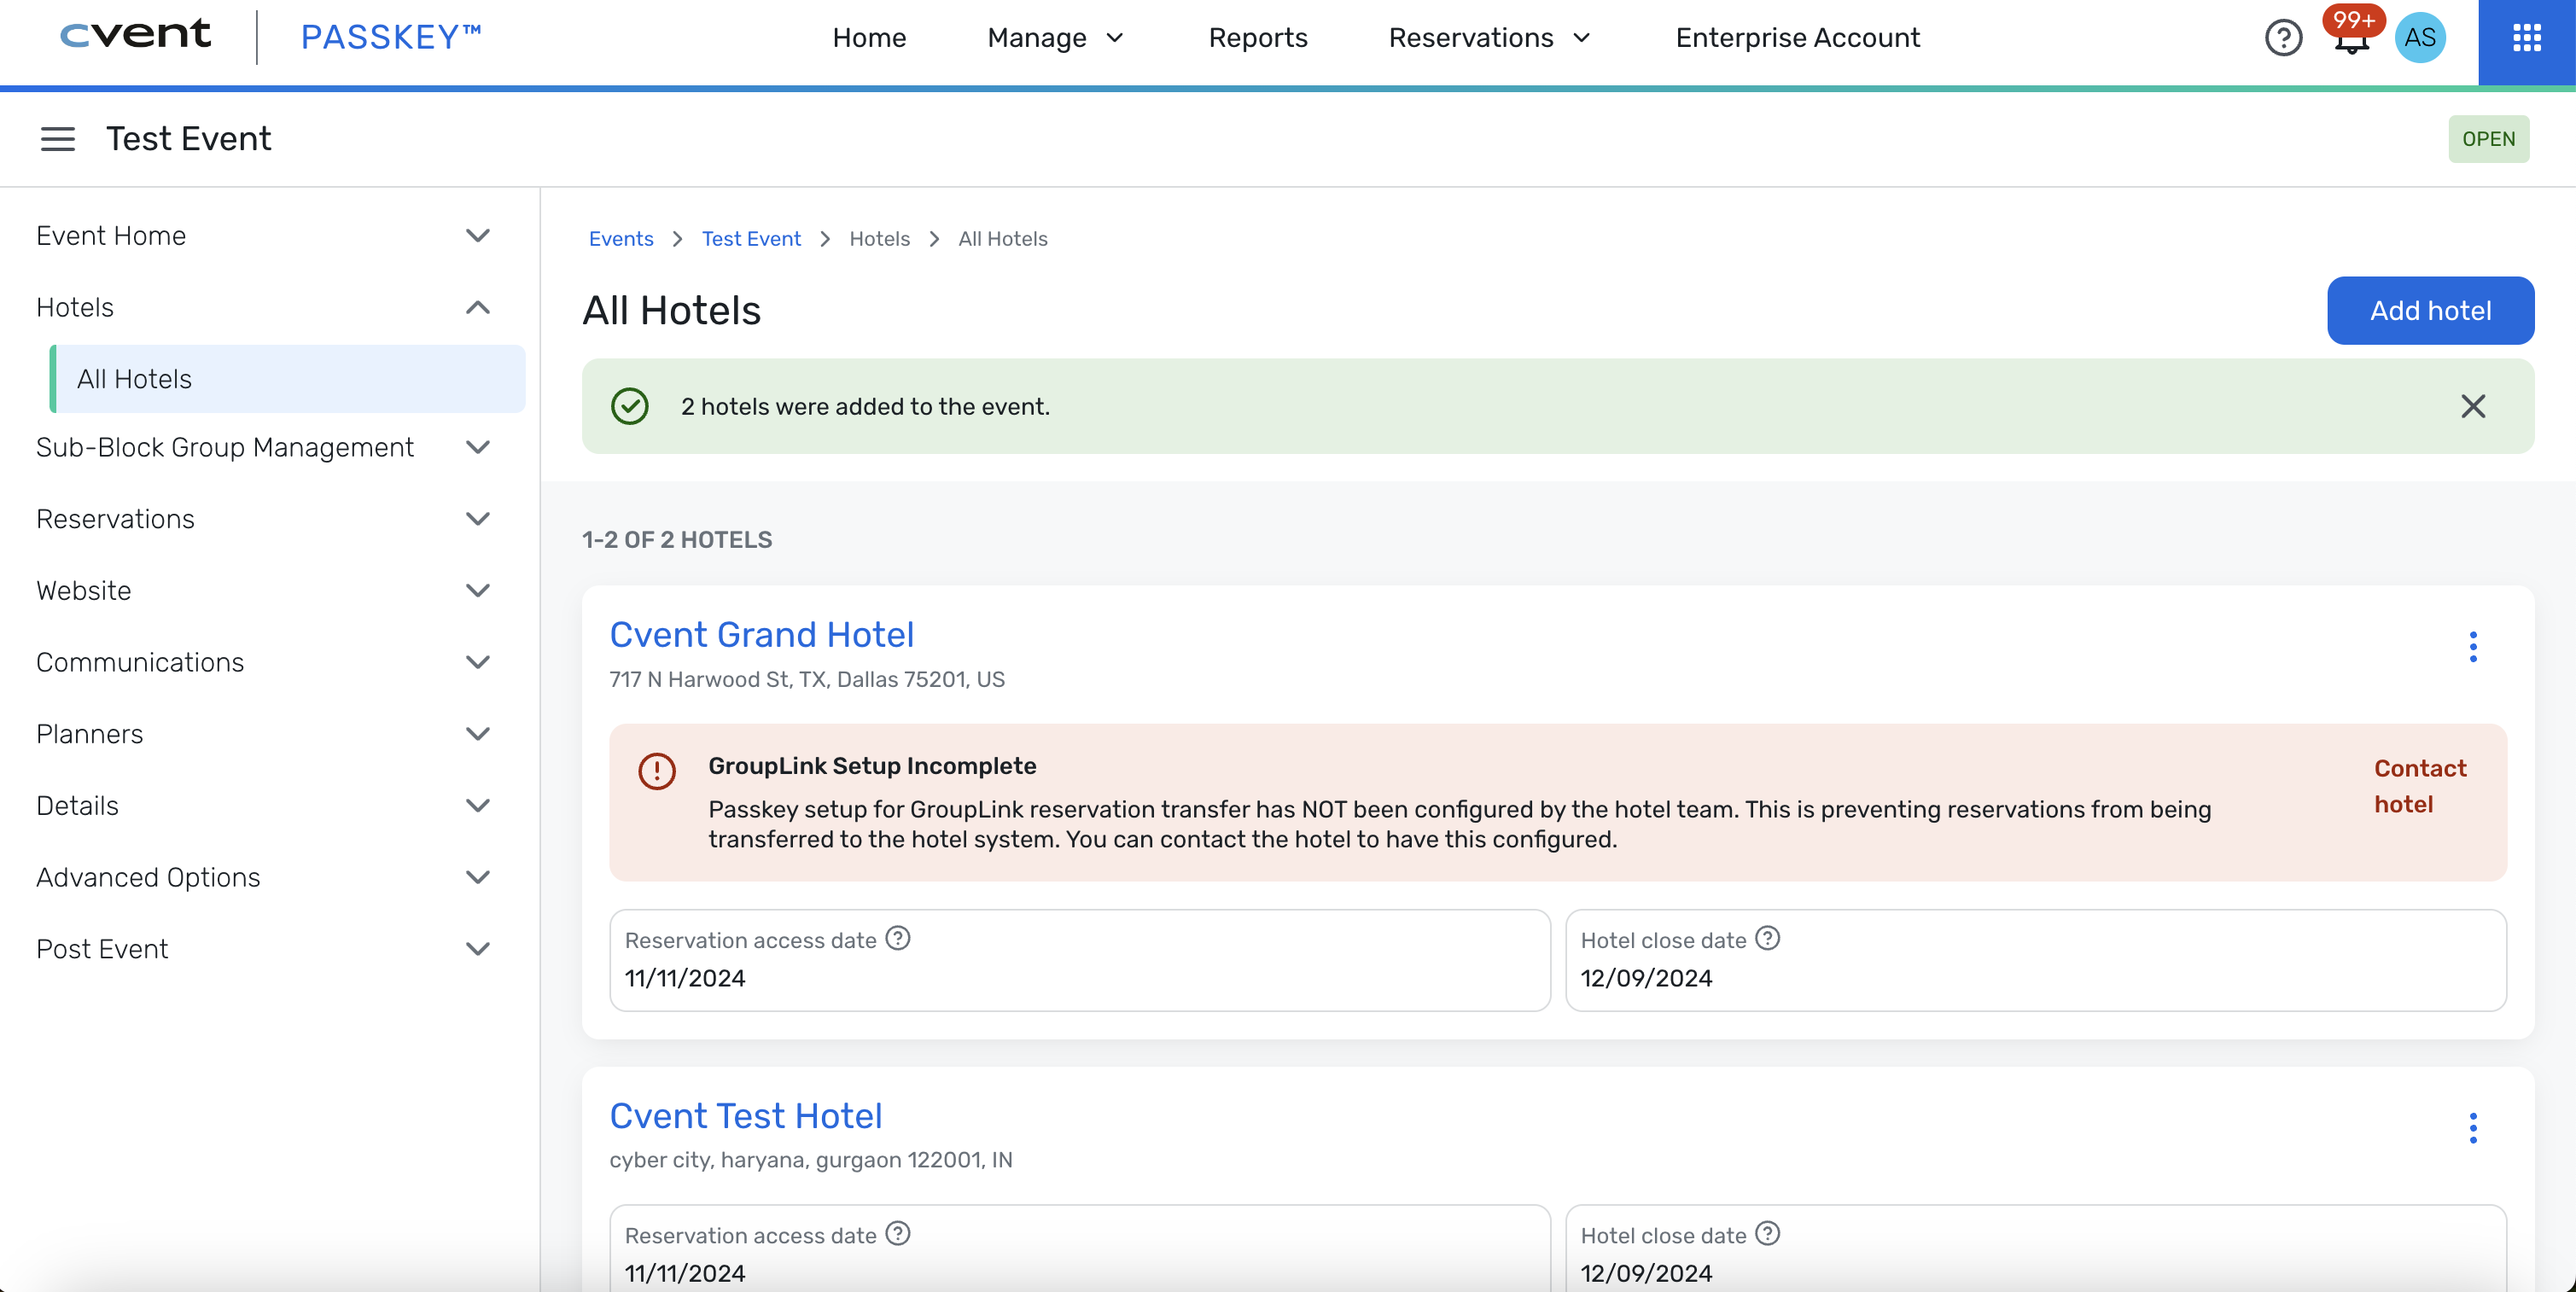
Task: Click the Cvent logo
Action: pos(136,35)
